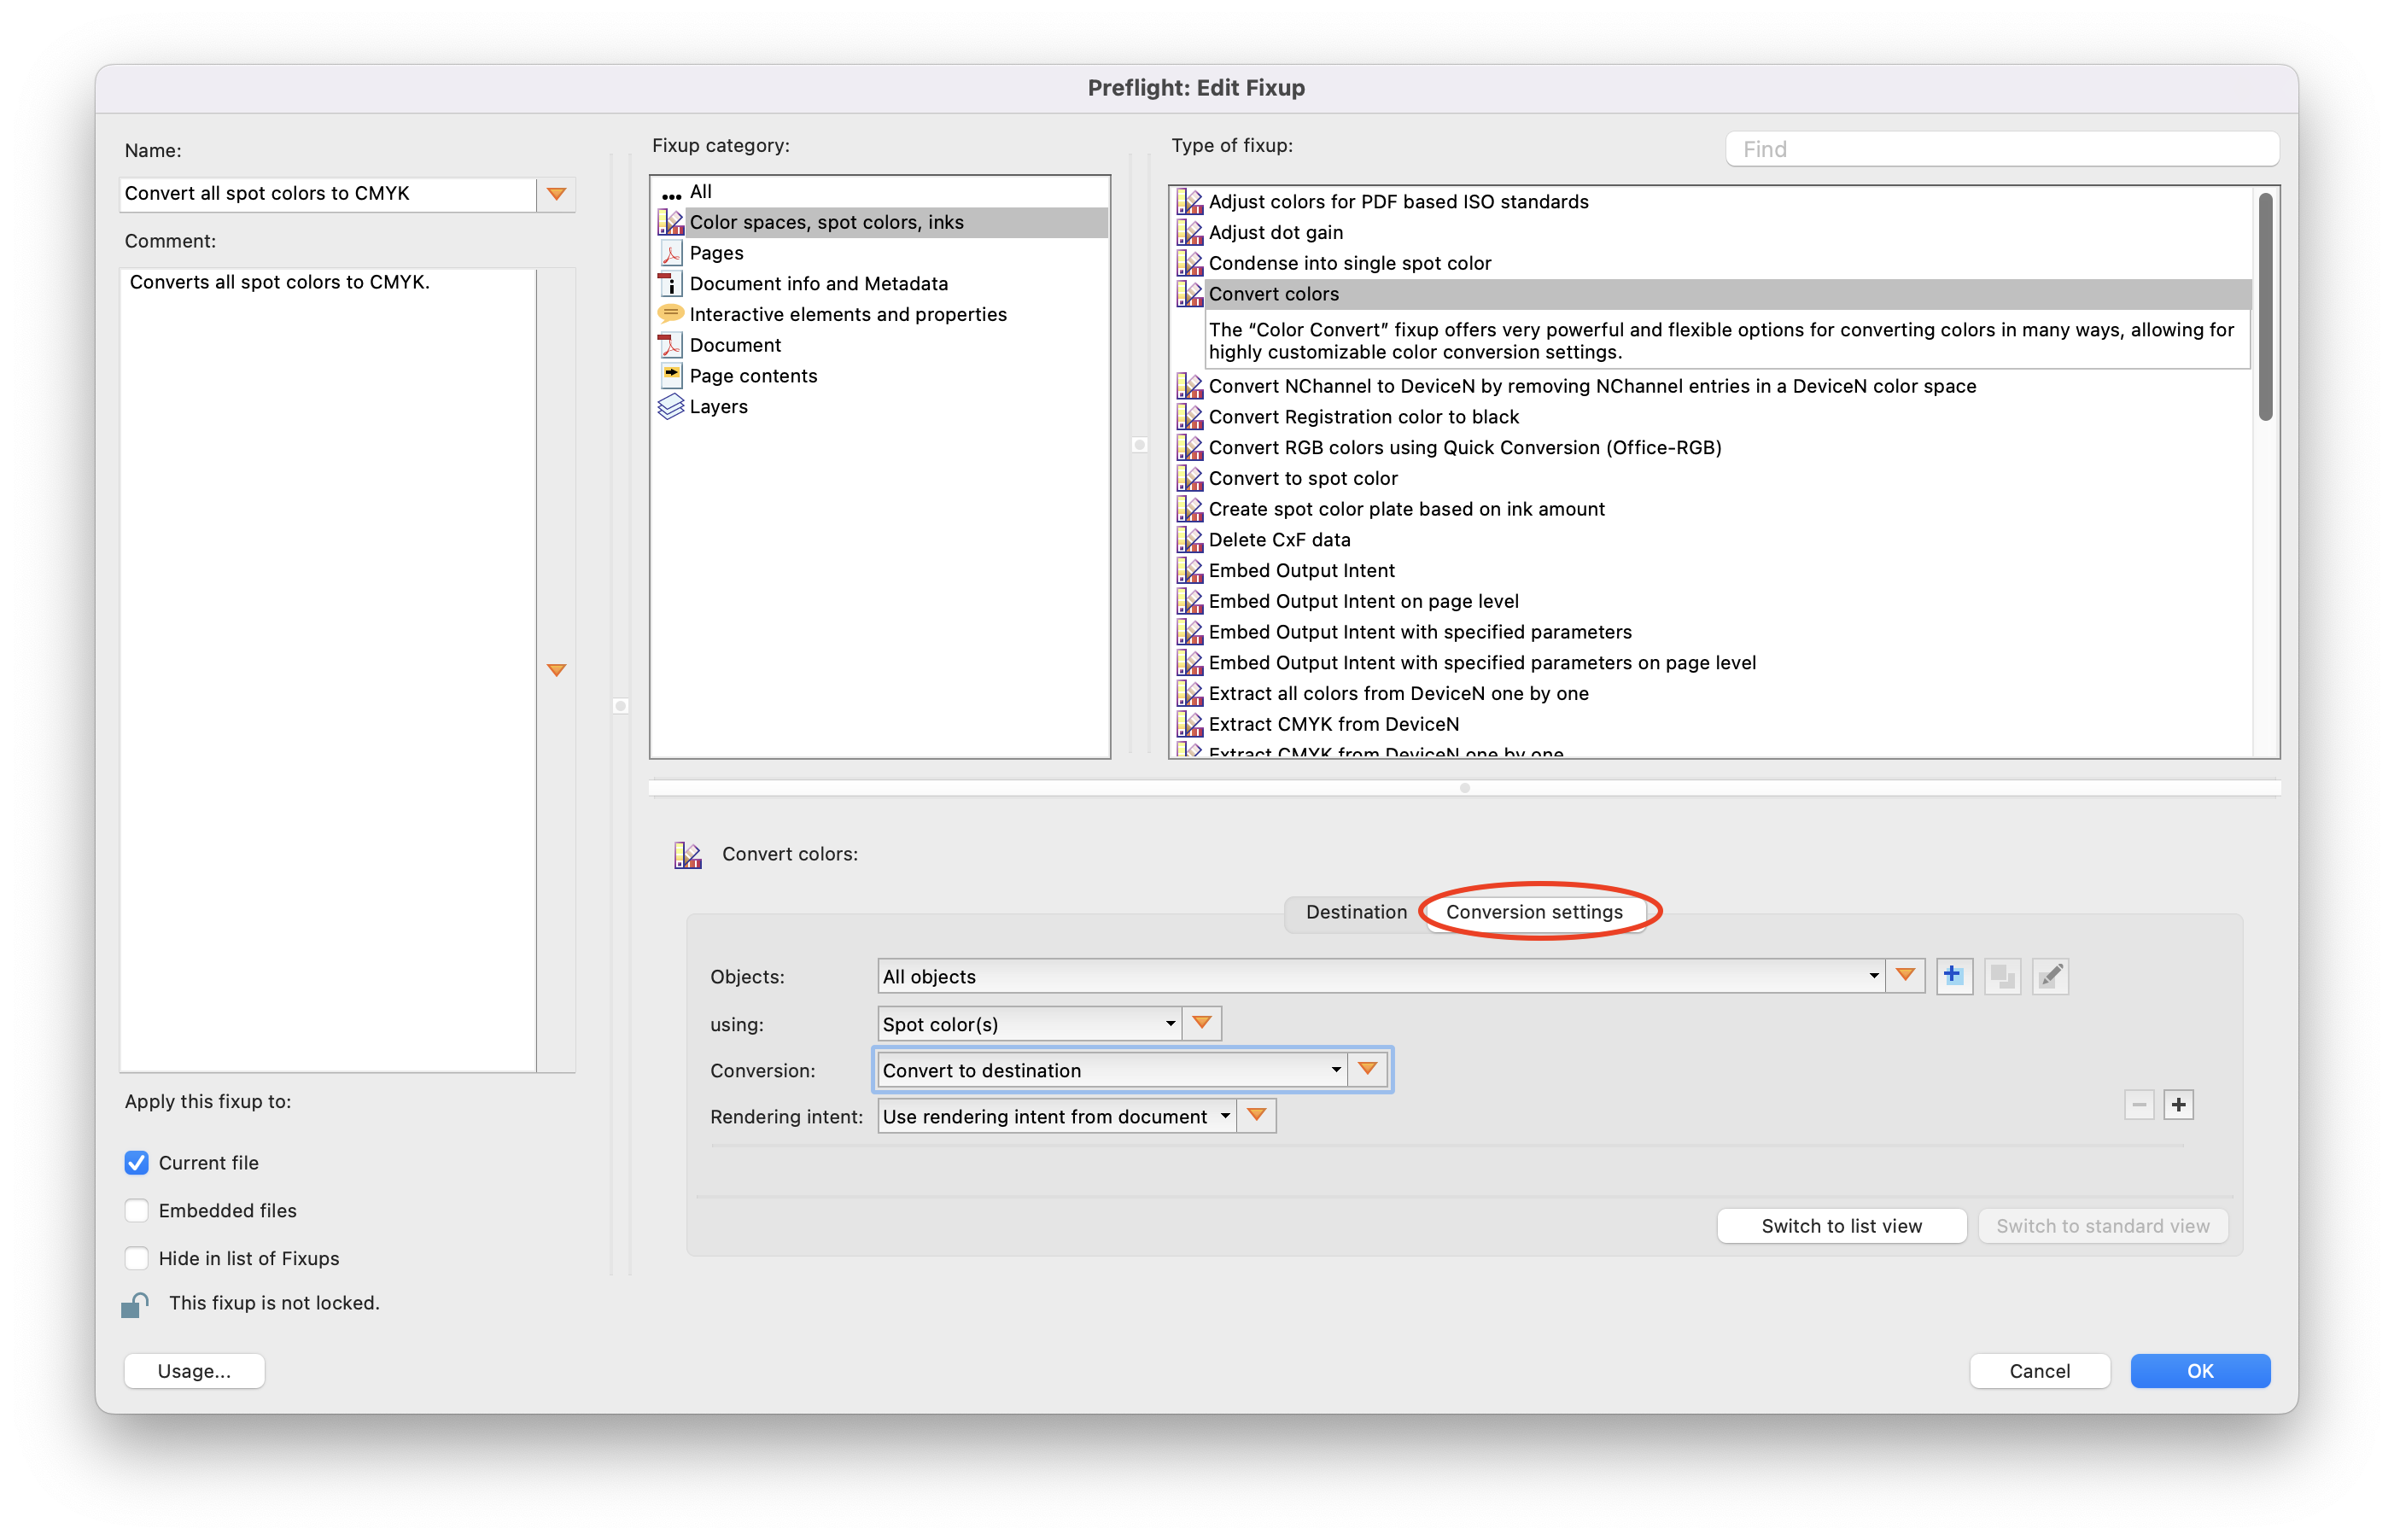Image resolution: width=2394 pixels, height=1540 pixels.
Task: Select the Conversion settings tab
Action: [1535, 912]
